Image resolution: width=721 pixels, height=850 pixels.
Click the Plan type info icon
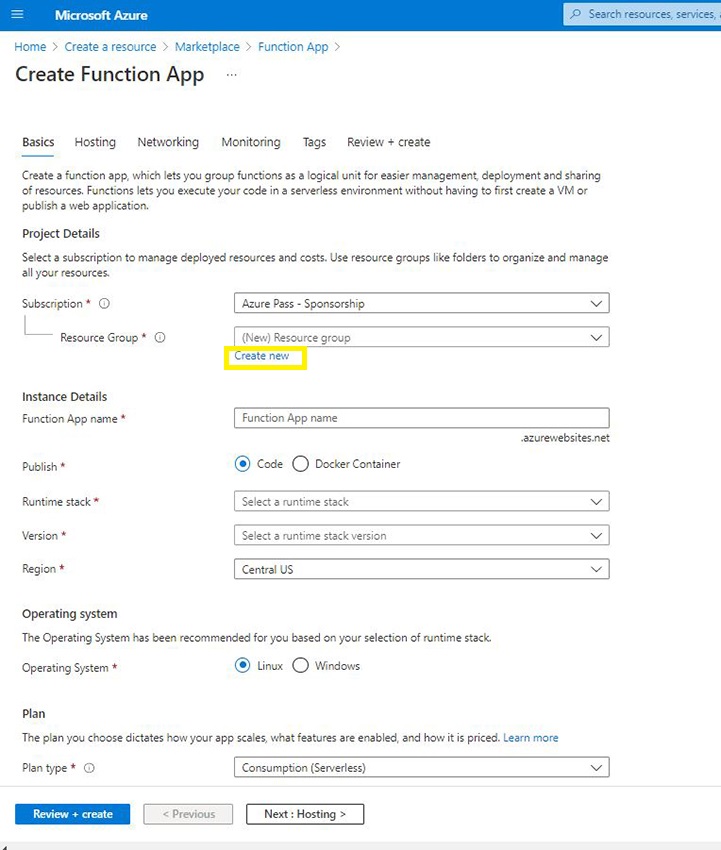(89, 768)
